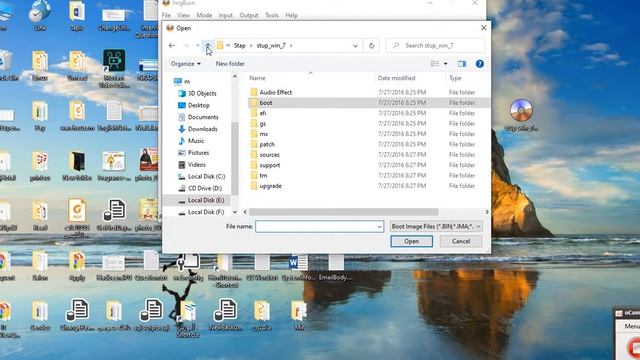
Task: Select Local Disk (E:) in navigation pane
Action: point(201,200)
